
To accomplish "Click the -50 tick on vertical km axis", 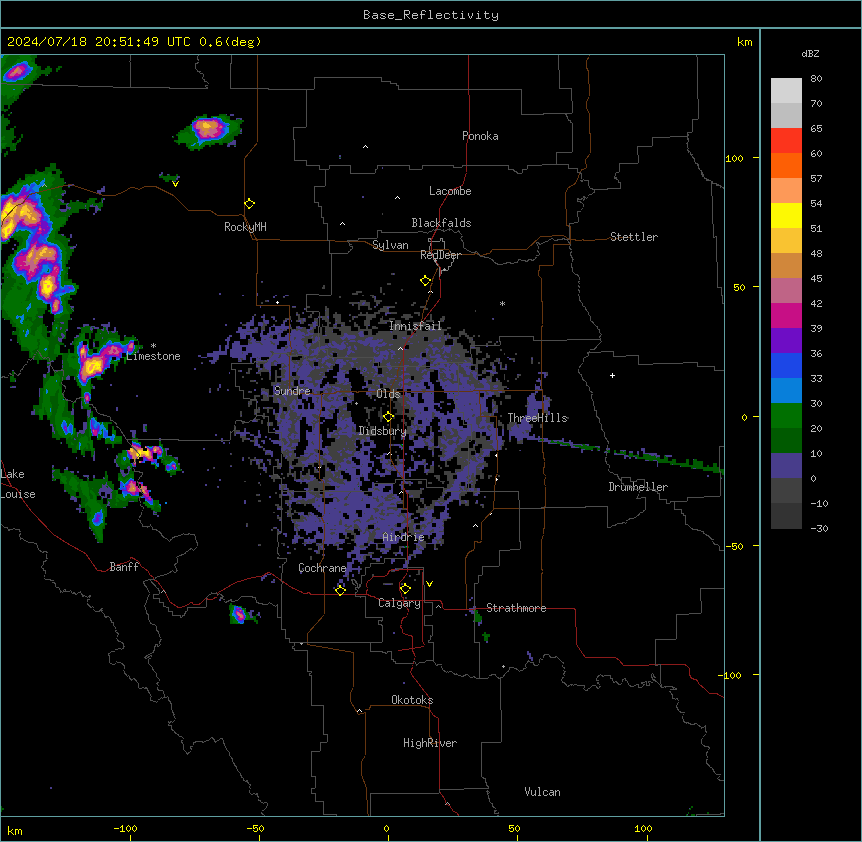I will pos(734,546).
